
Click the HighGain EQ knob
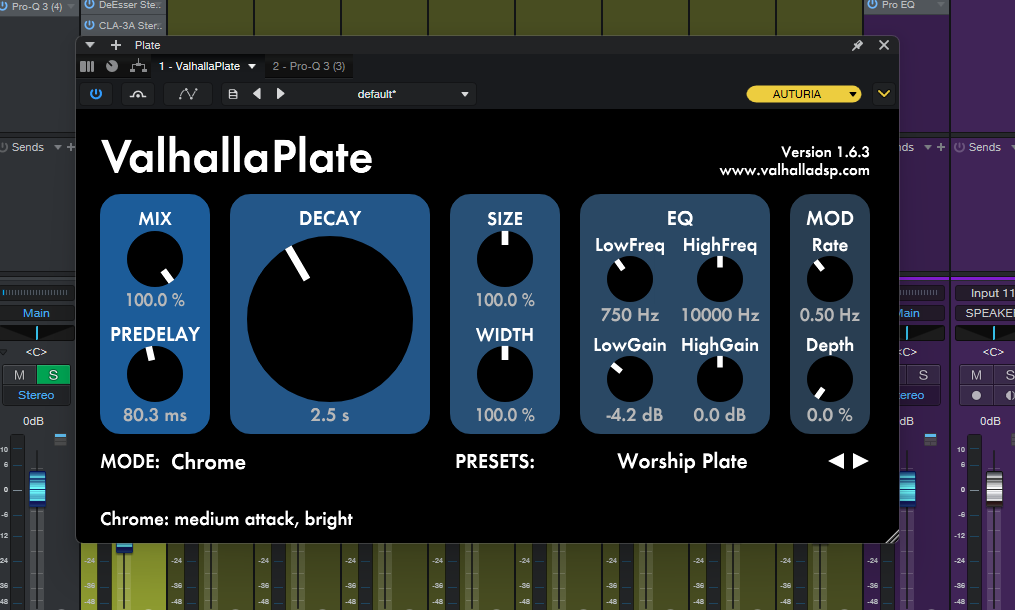tap(720, 379)
